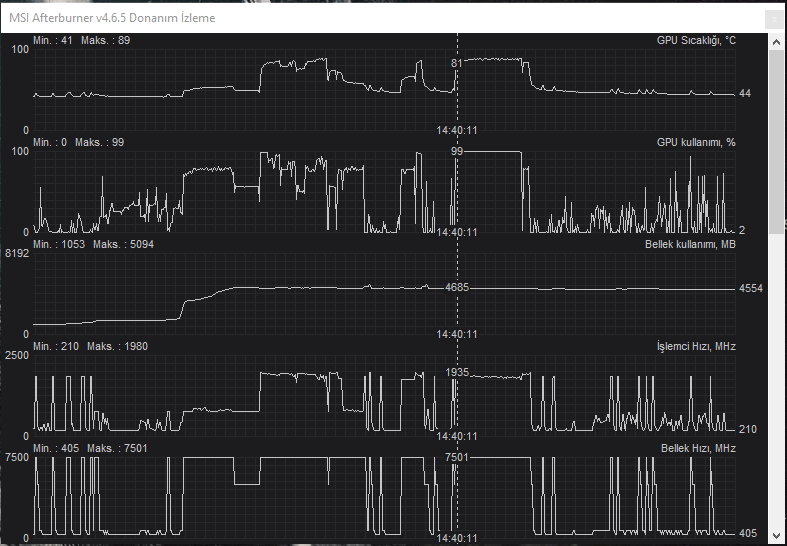Screen dimensions: 787x546
Task: Click the MSI Afterburner v4.6.5 title bar
Action: click(383, 18)
